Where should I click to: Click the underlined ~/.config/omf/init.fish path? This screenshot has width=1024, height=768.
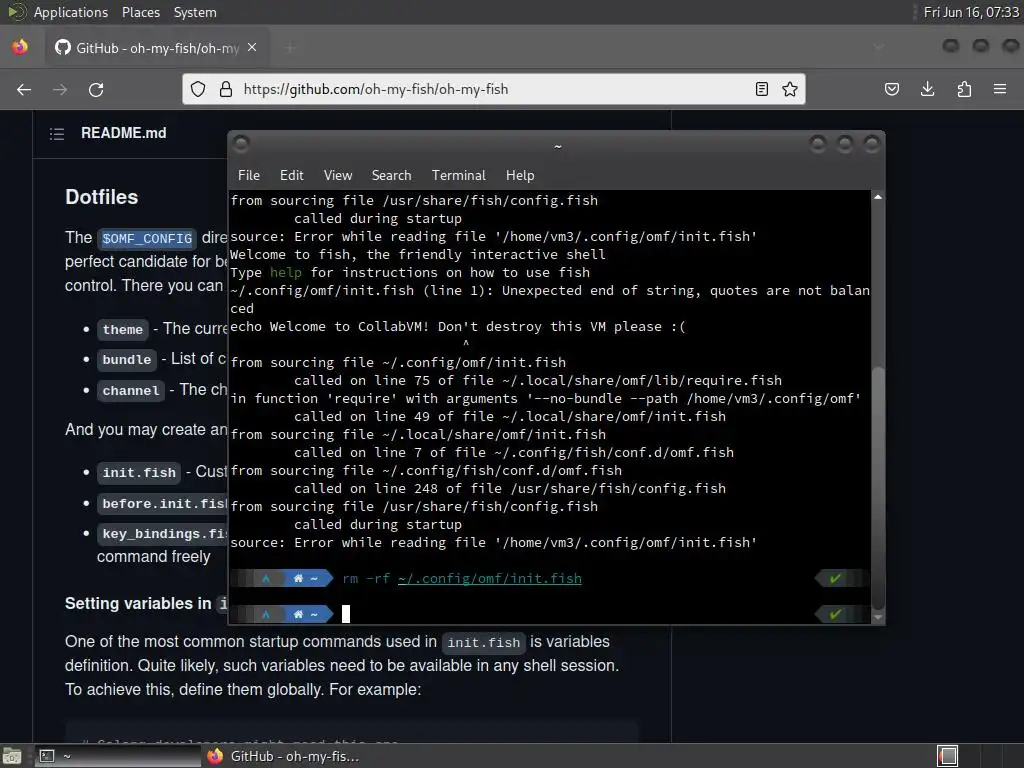[490, 579]
